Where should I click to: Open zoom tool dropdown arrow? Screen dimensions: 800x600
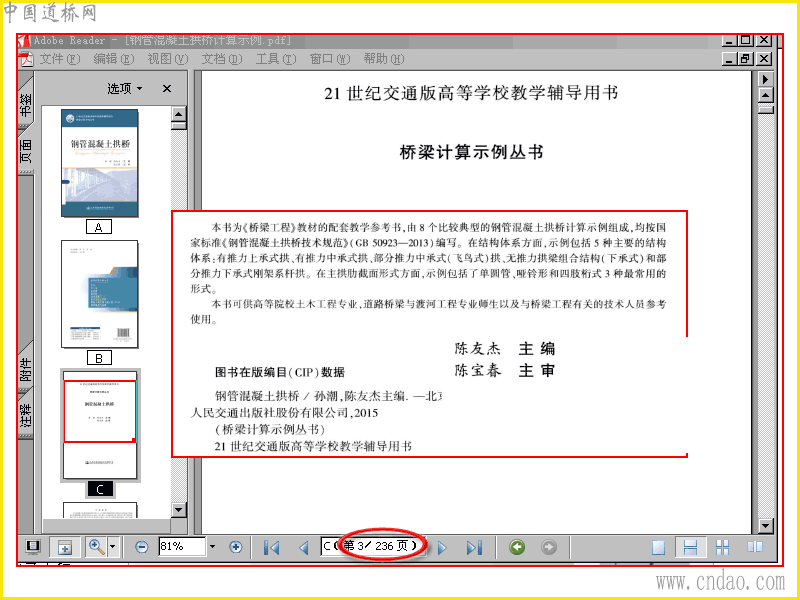click(x=113, y=547)
